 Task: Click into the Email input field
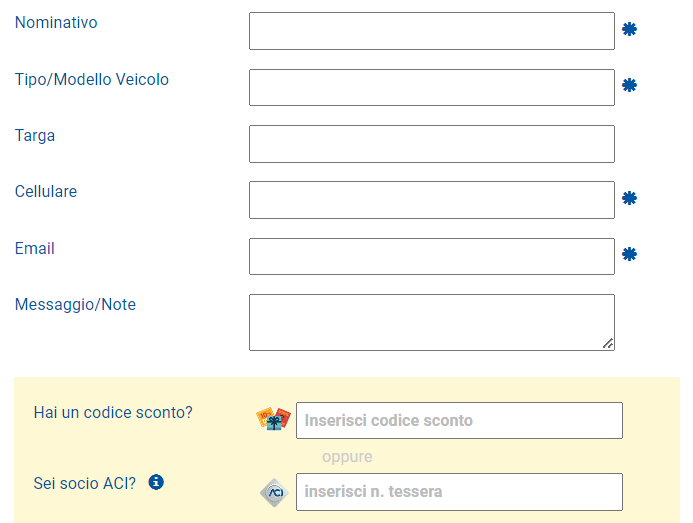click(431, 256)
